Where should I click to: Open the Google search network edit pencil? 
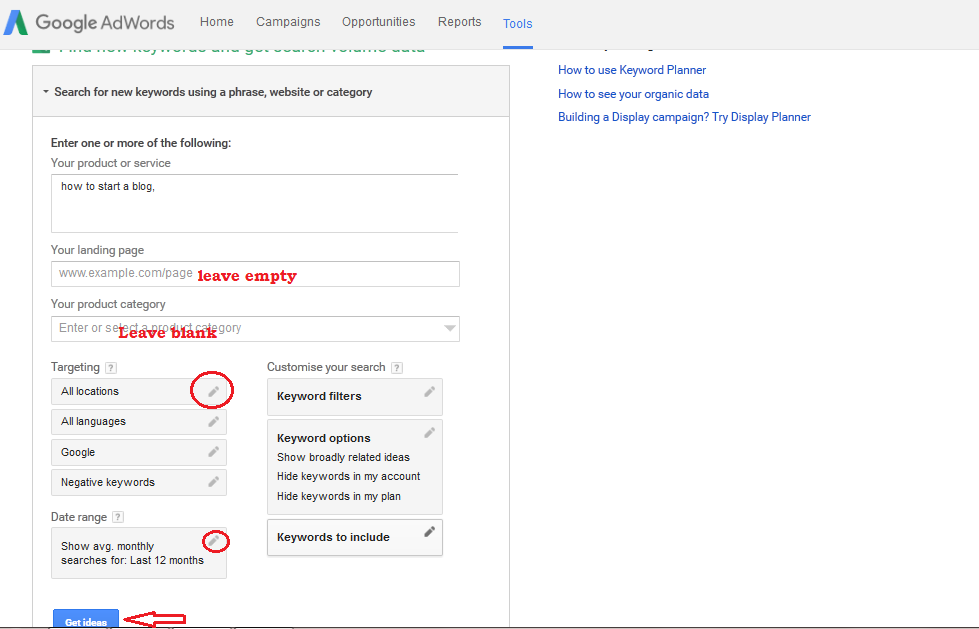pyautogui.click(x=212, y=451)
